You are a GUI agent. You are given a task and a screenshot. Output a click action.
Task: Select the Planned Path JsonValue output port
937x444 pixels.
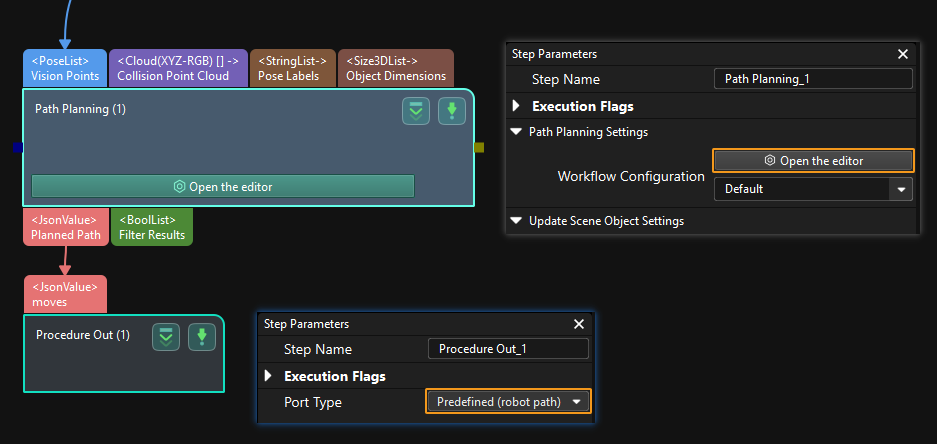tap(66, 227)
